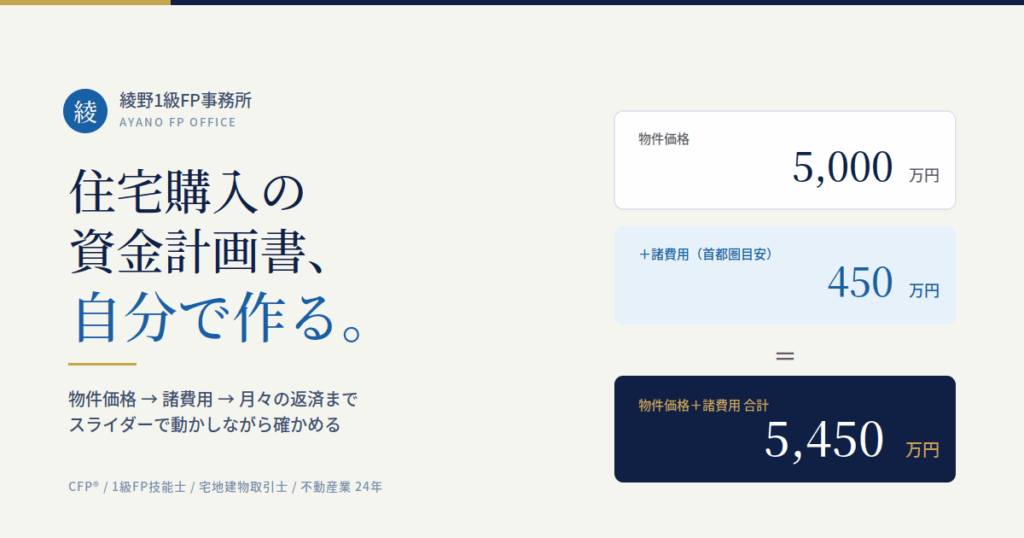Click the +諸費用(首都圏目安) label

pos(705,254)
